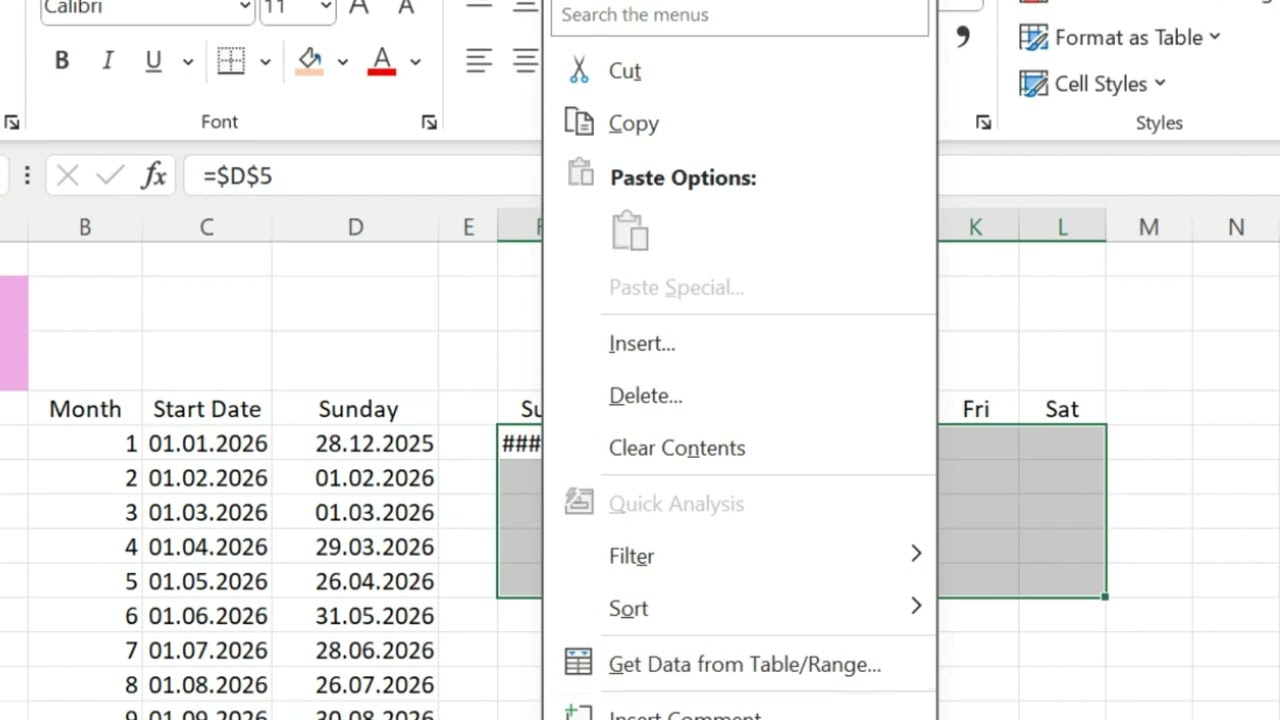Select column N header
This screenshot has width=1280, height=720.
(x=1236, y=227)
